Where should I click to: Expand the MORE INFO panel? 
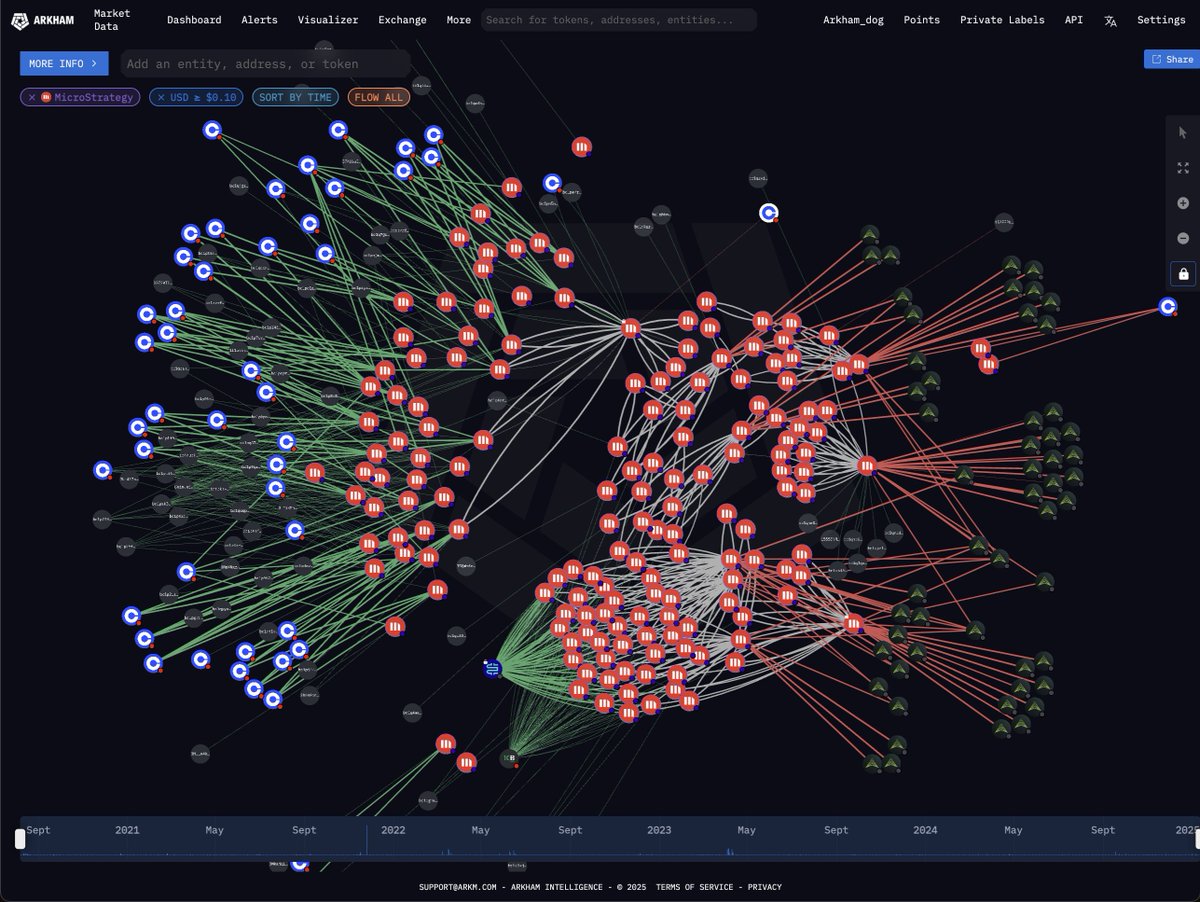pyautogui.click(x=64, y=63)
